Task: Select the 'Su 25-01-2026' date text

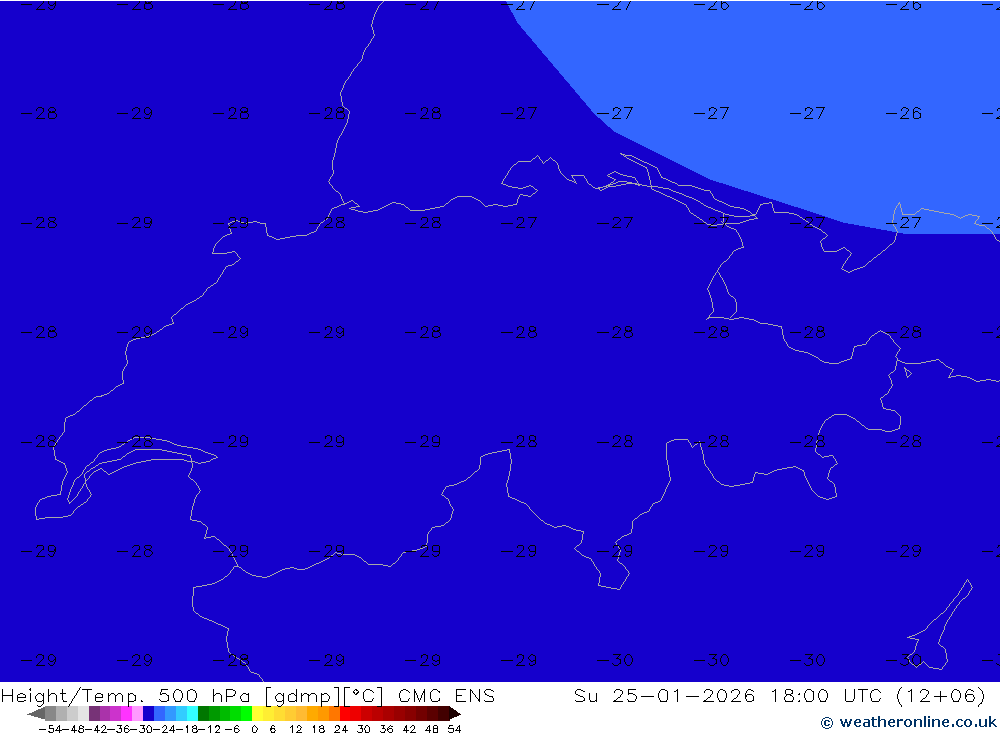Action: (x=664, y=695)
